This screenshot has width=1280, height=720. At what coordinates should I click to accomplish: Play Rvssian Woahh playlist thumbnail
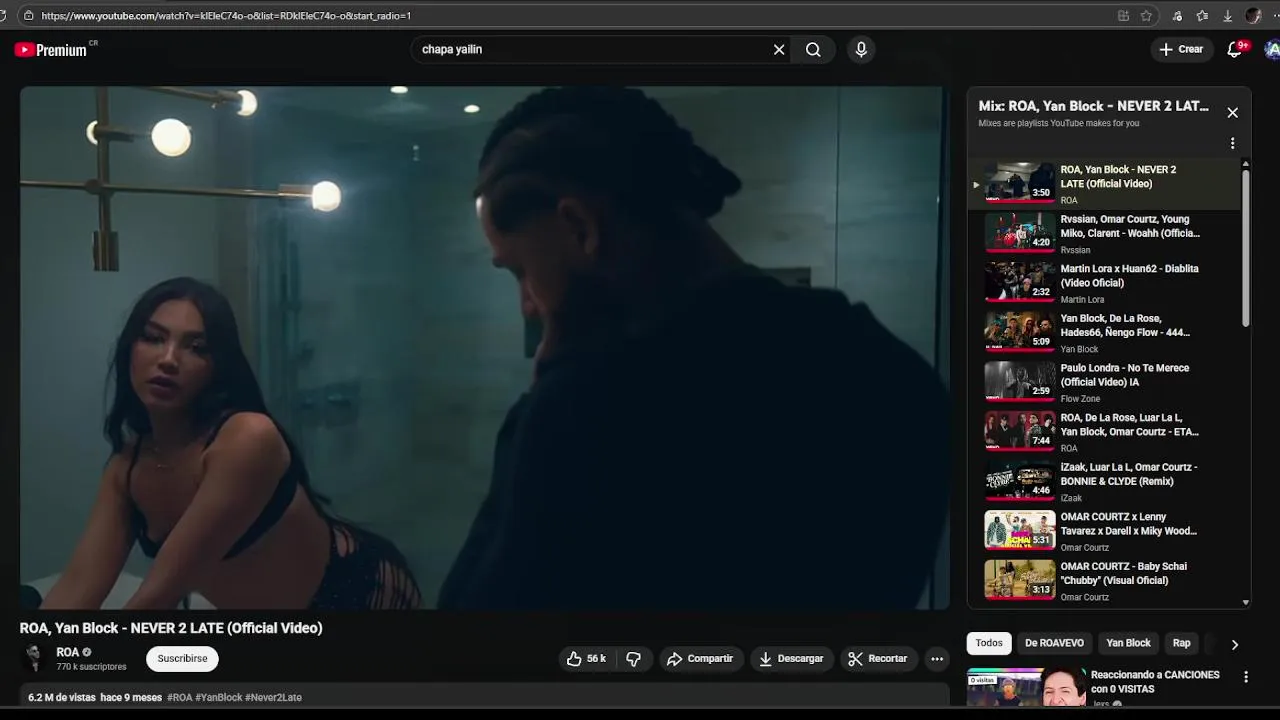click(x=1019, y=232)
